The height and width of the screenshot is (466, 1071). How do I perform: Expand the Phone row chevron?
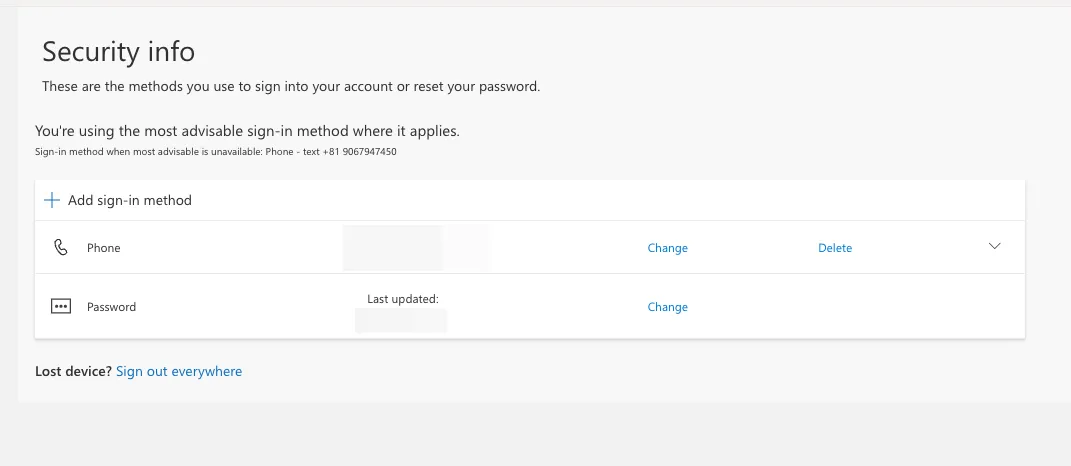[x=994, y=246]
